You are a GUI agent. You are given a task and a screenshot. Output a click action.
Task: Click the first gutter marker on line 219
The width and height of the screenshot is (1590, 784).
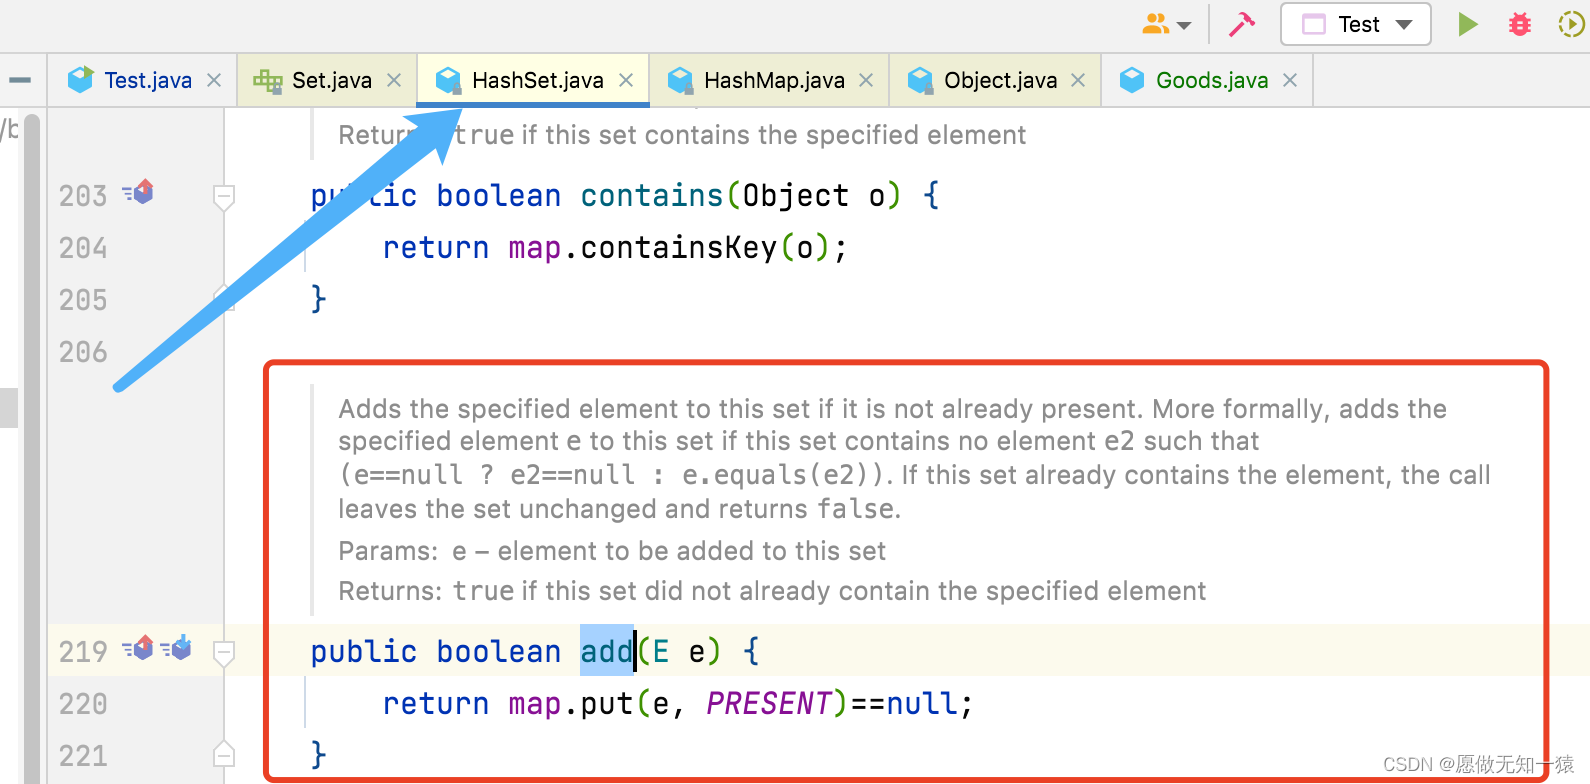pos(138,648)
